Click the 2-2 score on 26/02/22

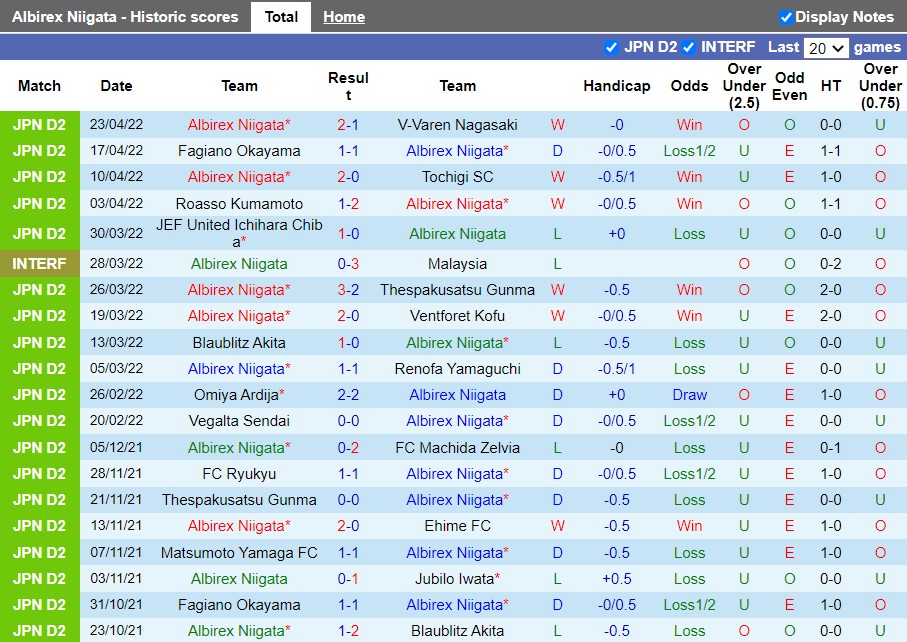[348, 395]
